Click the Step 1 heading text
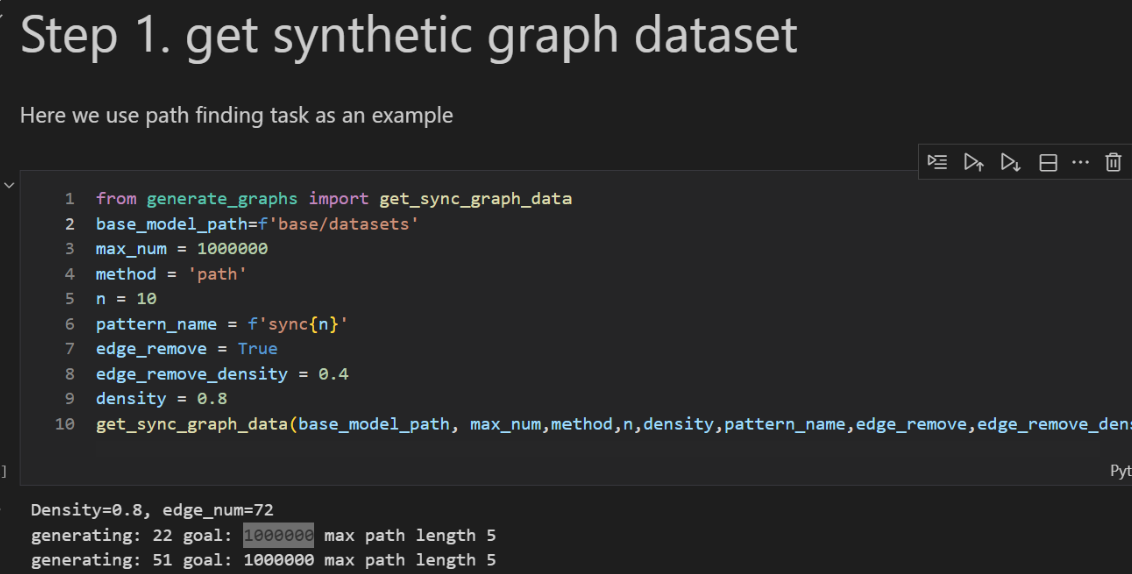Viewport: 1132px width, 574px height. pyautogui.click(x=408, y=36)
